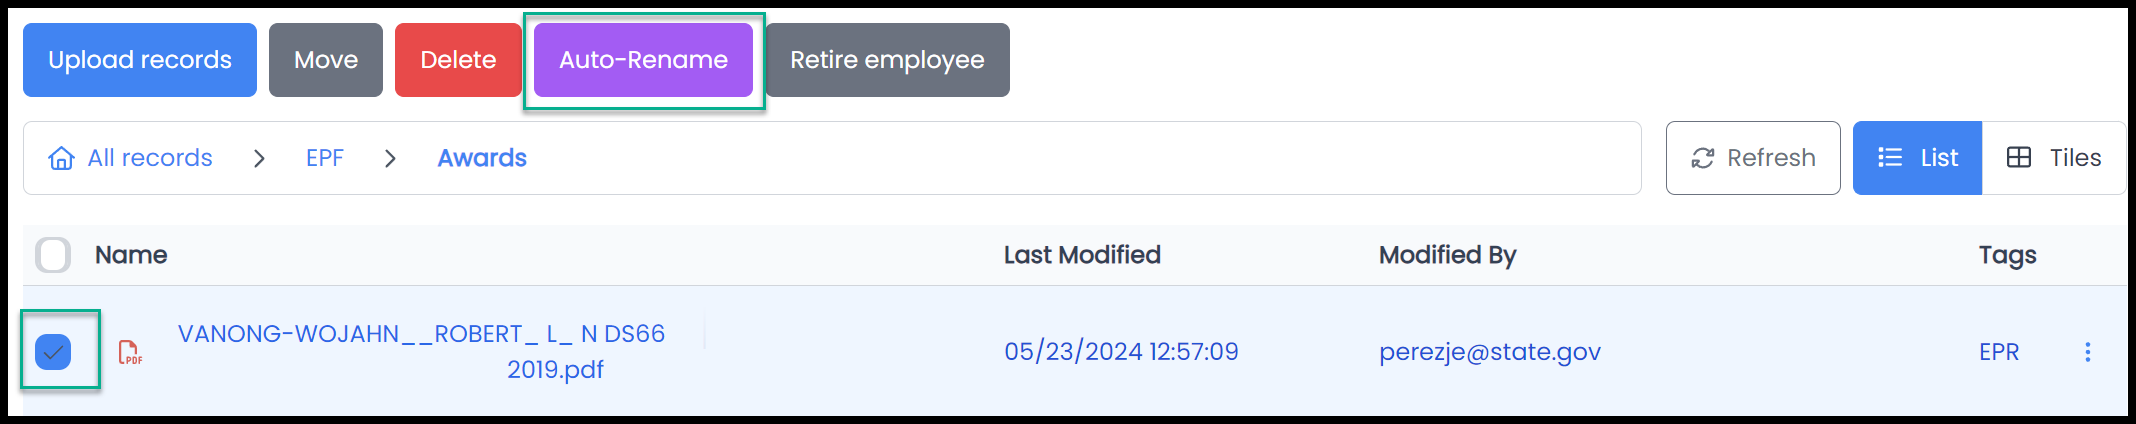2136x424 pixels.
Task: Click the Auto-Rename button
Action: click(643, 60)
